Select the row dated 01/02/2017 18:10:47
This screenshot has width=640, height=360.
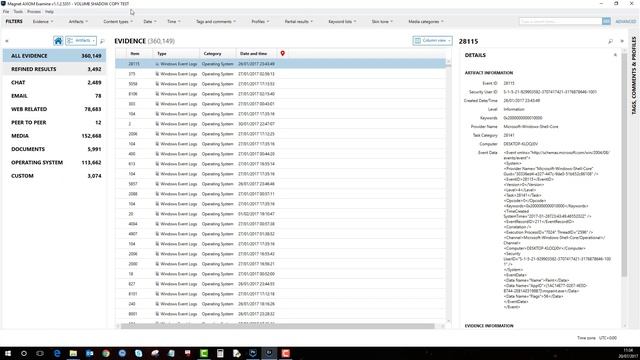[x=280, y=214]
